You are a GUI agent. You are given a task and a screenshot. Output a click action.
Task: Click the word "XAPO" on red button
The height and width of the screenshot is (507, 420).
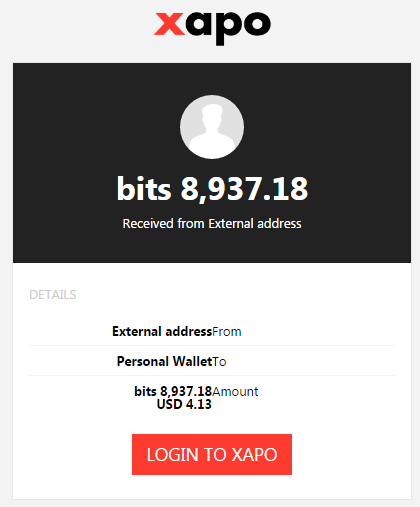click(254, 454)
